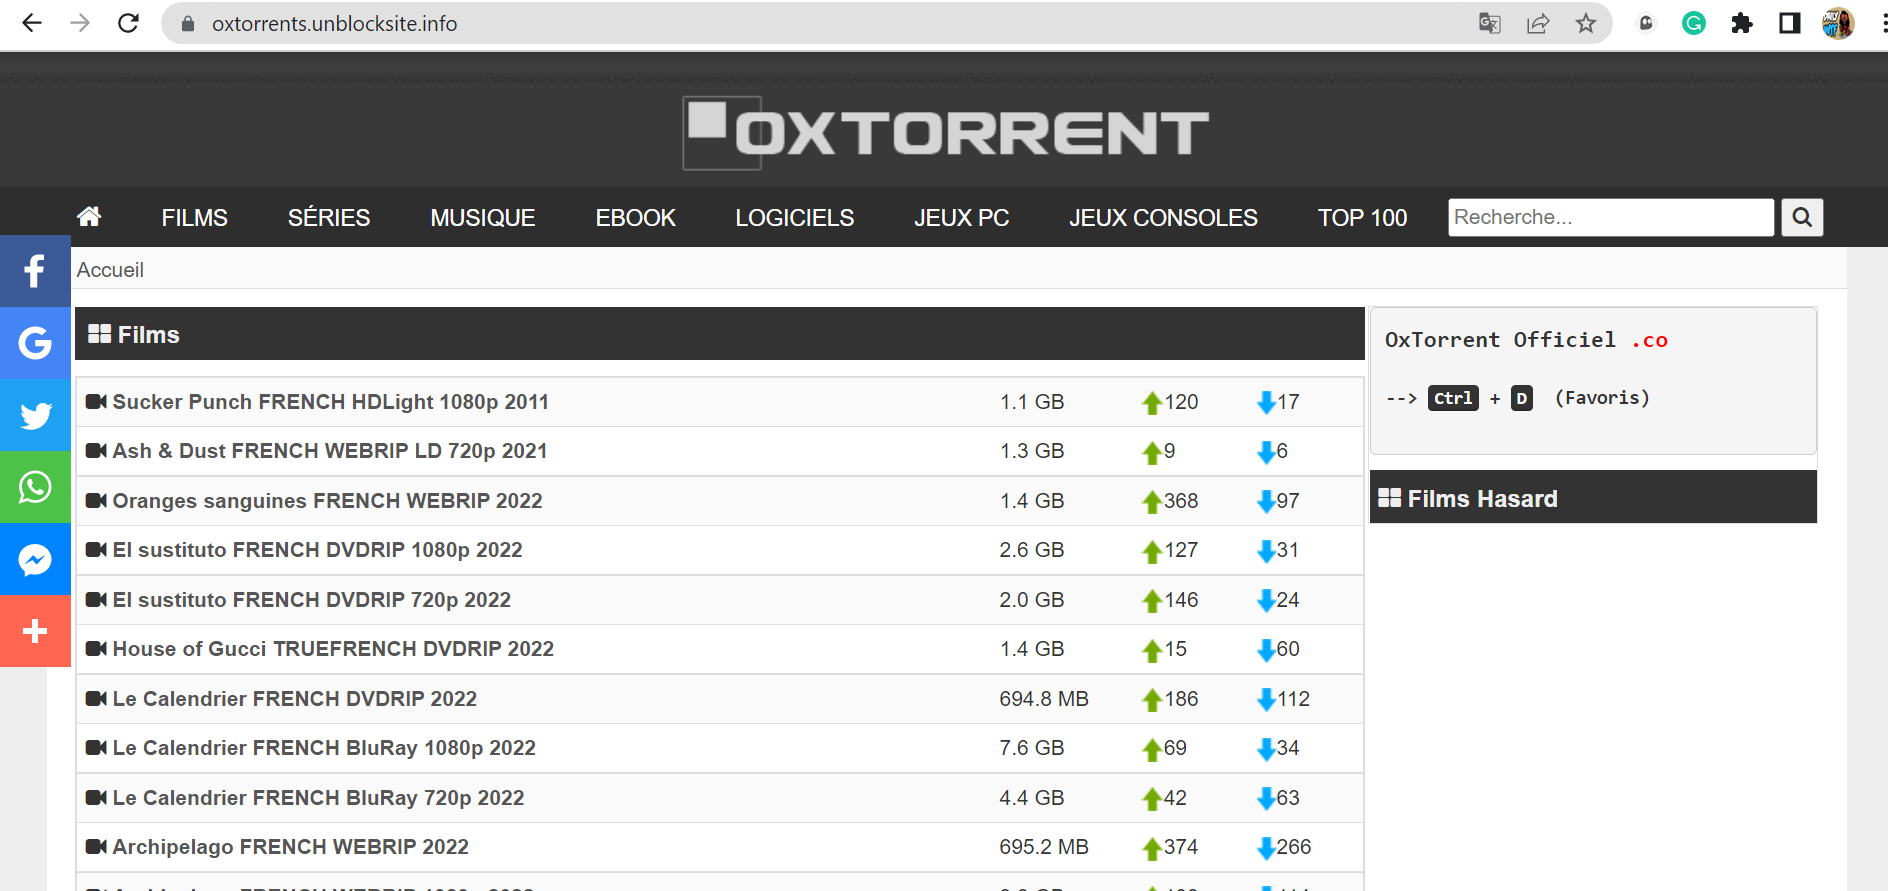Click leechers count 60
The height and width of the screenshot is (891, 1888).
point(1288,649)
